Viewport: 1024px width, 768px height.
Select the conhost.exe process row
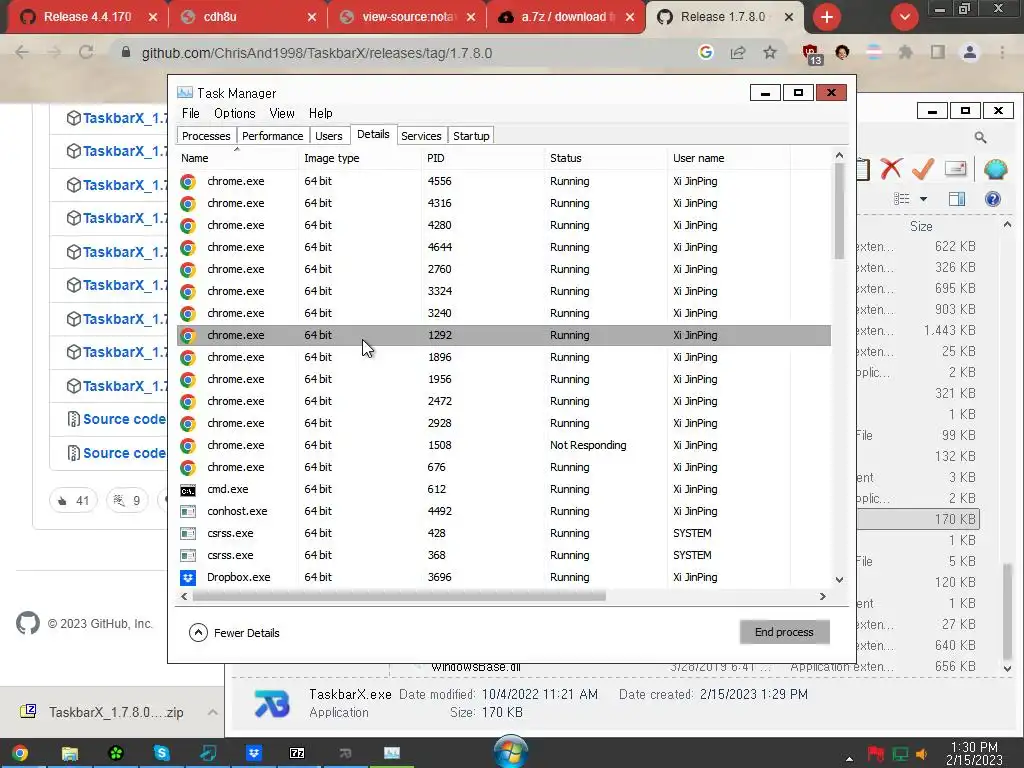(504, 511)
